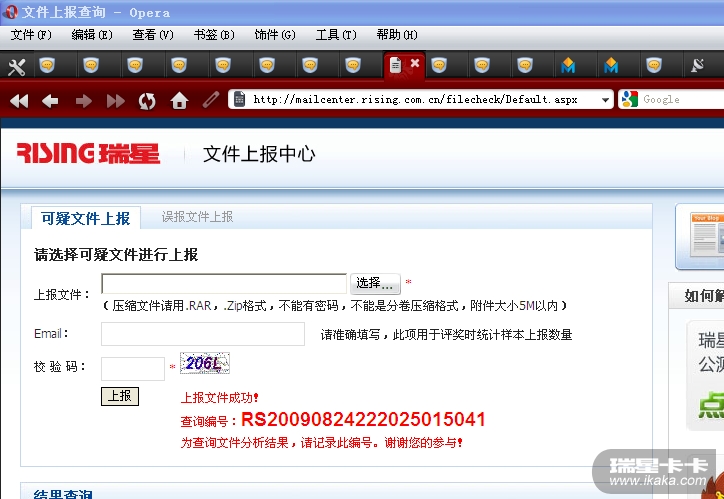Click the 文件上报中心 page heading
The height and width of the screenshot is (499, 724).
pos(259,154)
